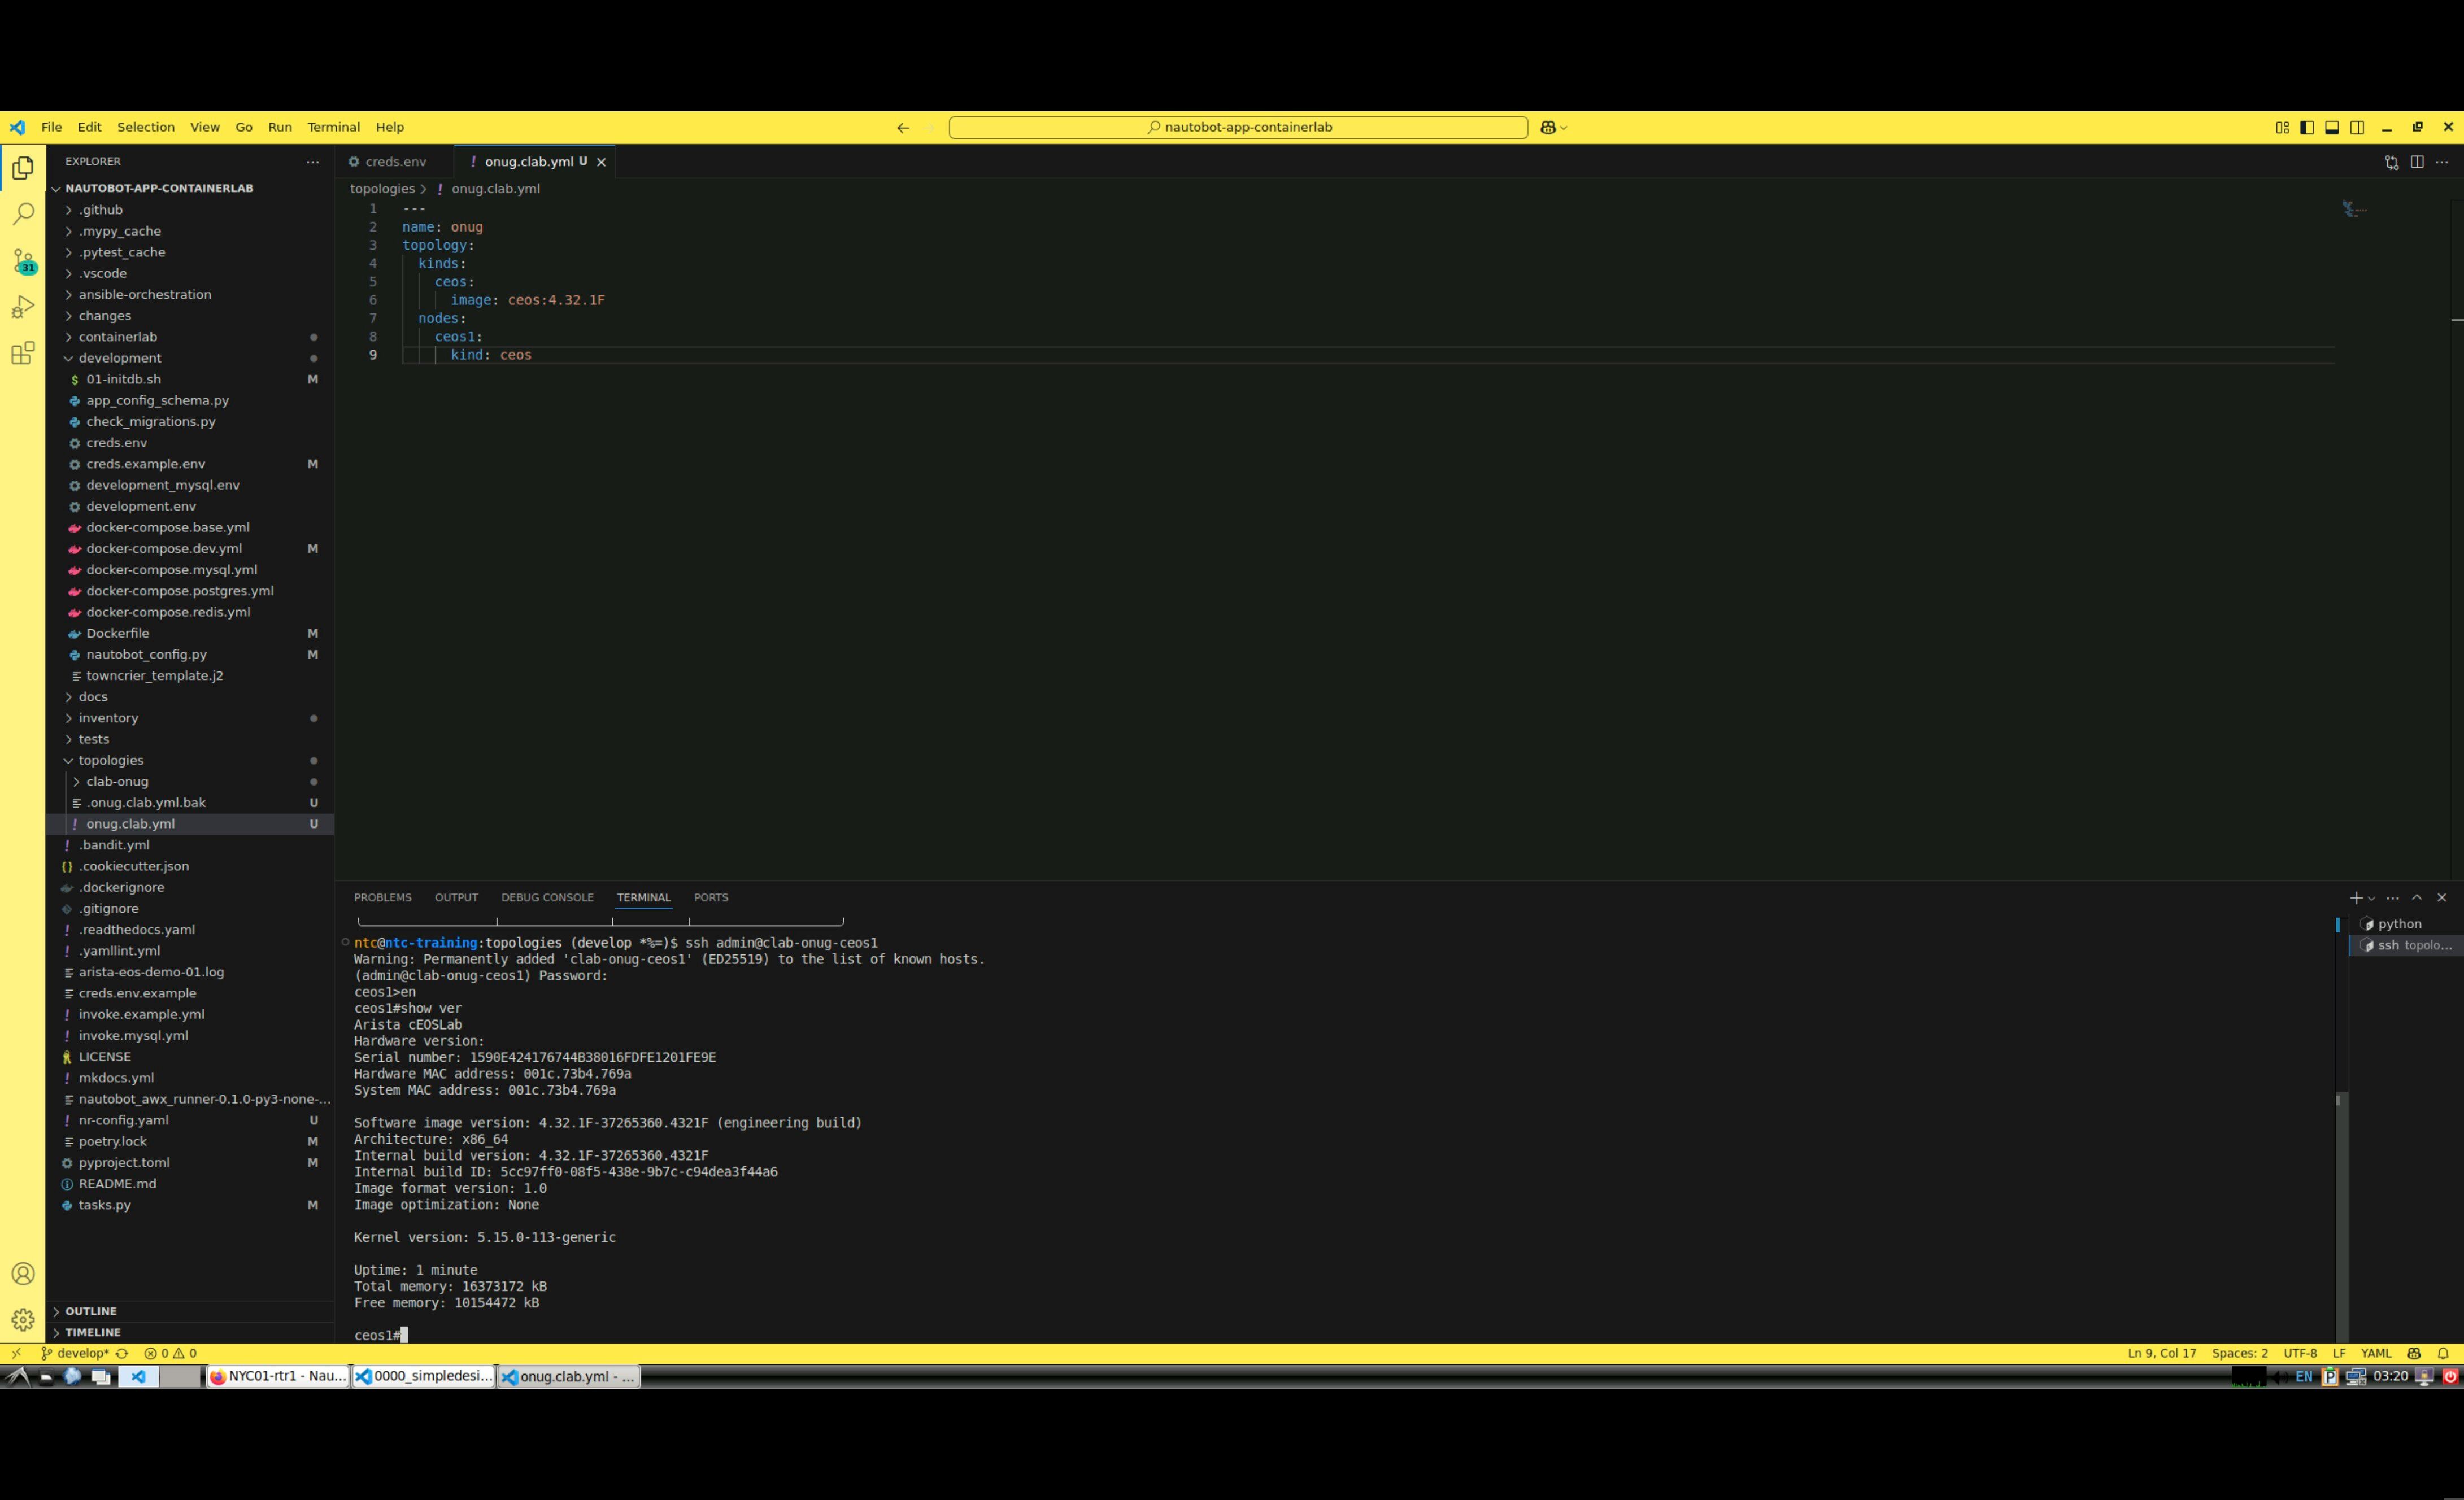Open the new terminal launch profile dropdown
Screen dimensions: 2464x1500
pos(2371,898)
